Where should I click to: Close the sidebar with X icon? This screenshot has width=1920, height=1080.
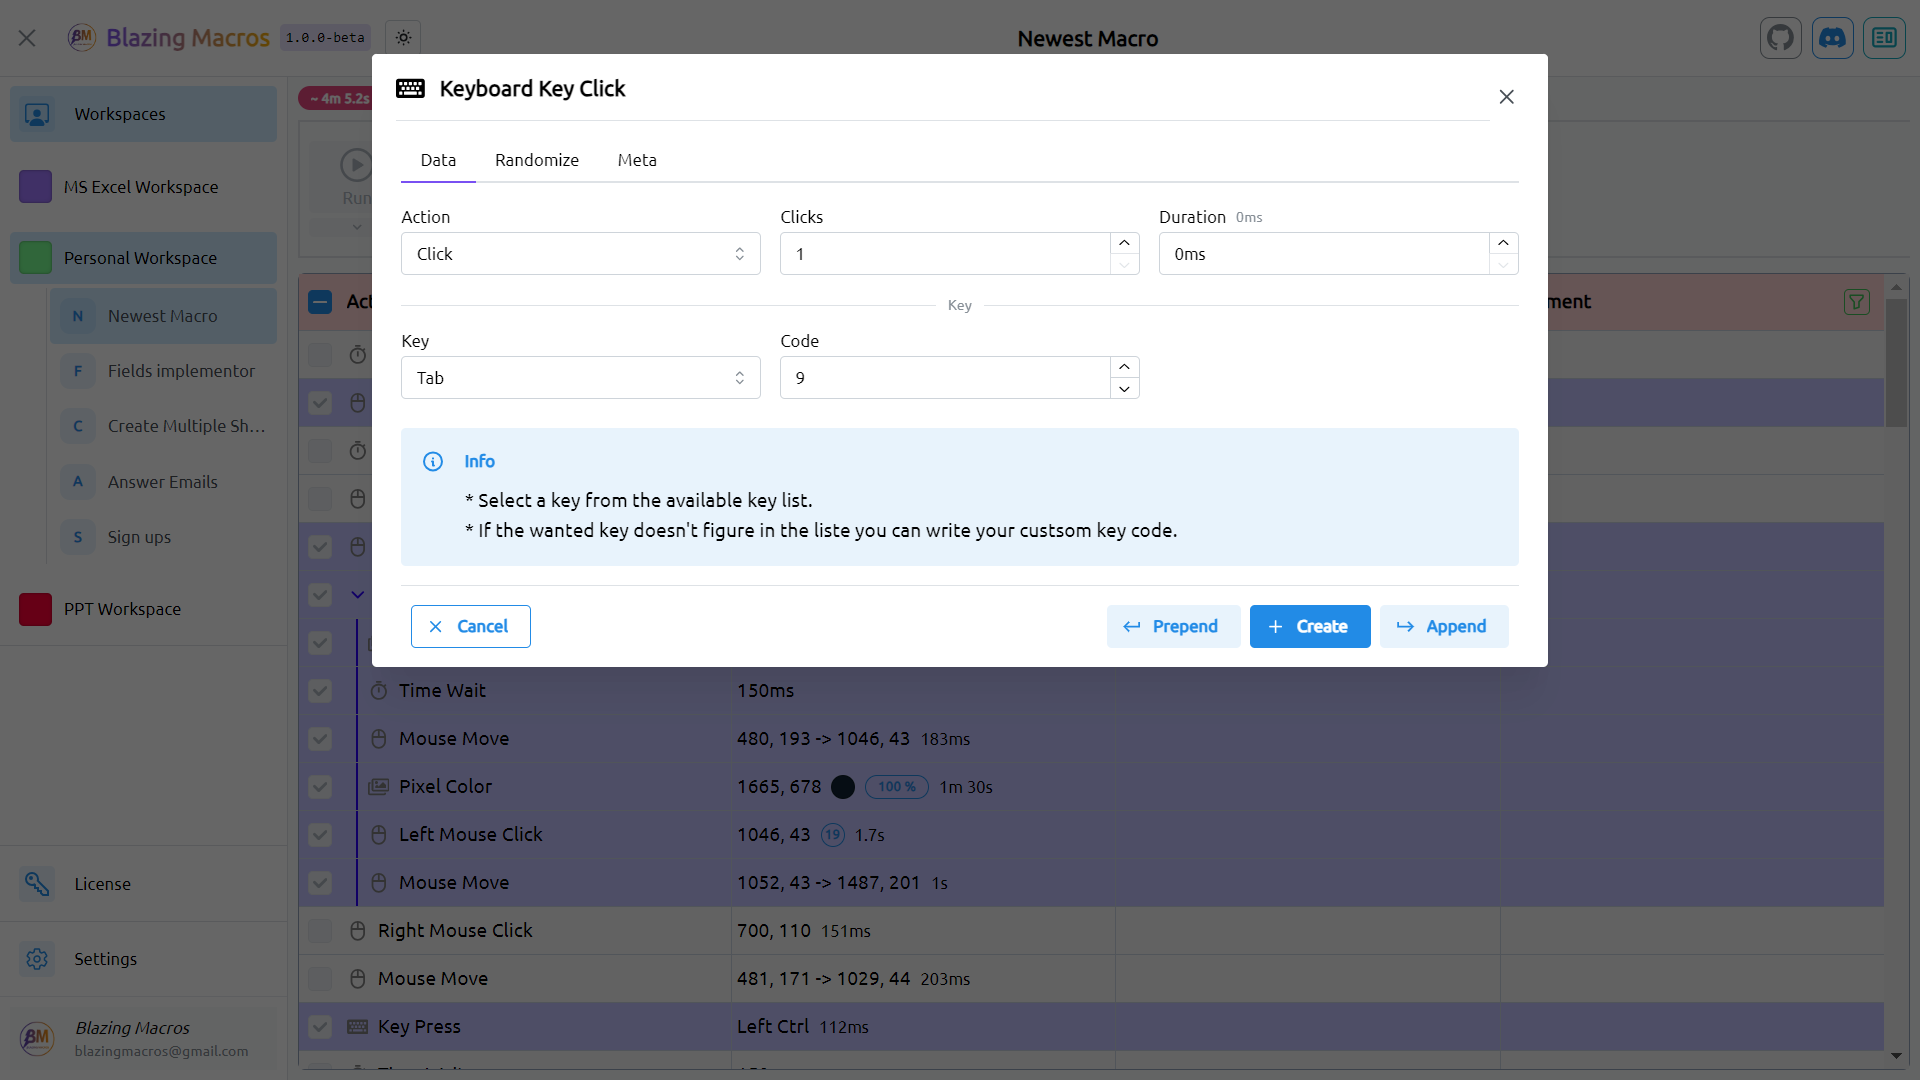tap(27, 38)
